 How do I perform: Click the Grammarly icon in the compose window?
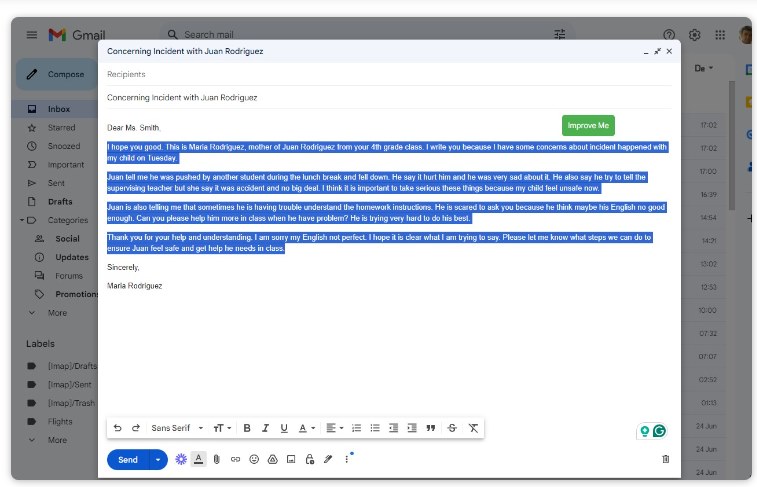click(659, 431)
